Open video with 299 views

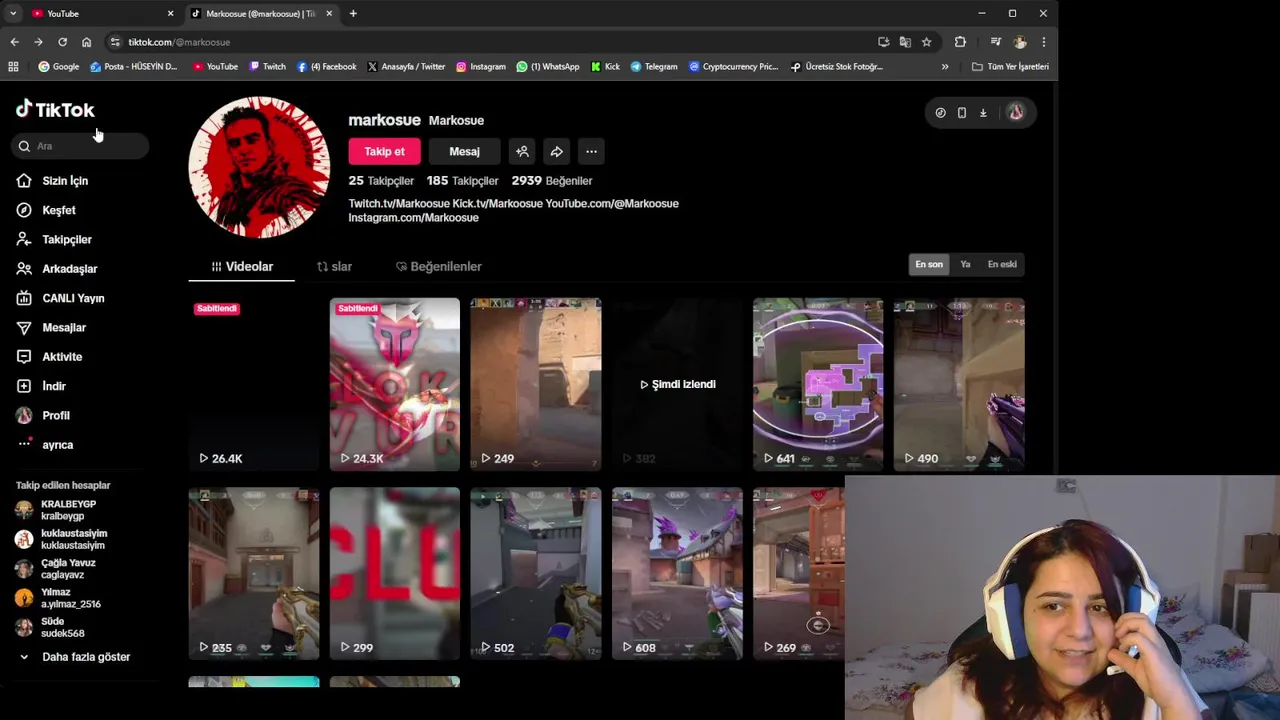coord(395,573)
